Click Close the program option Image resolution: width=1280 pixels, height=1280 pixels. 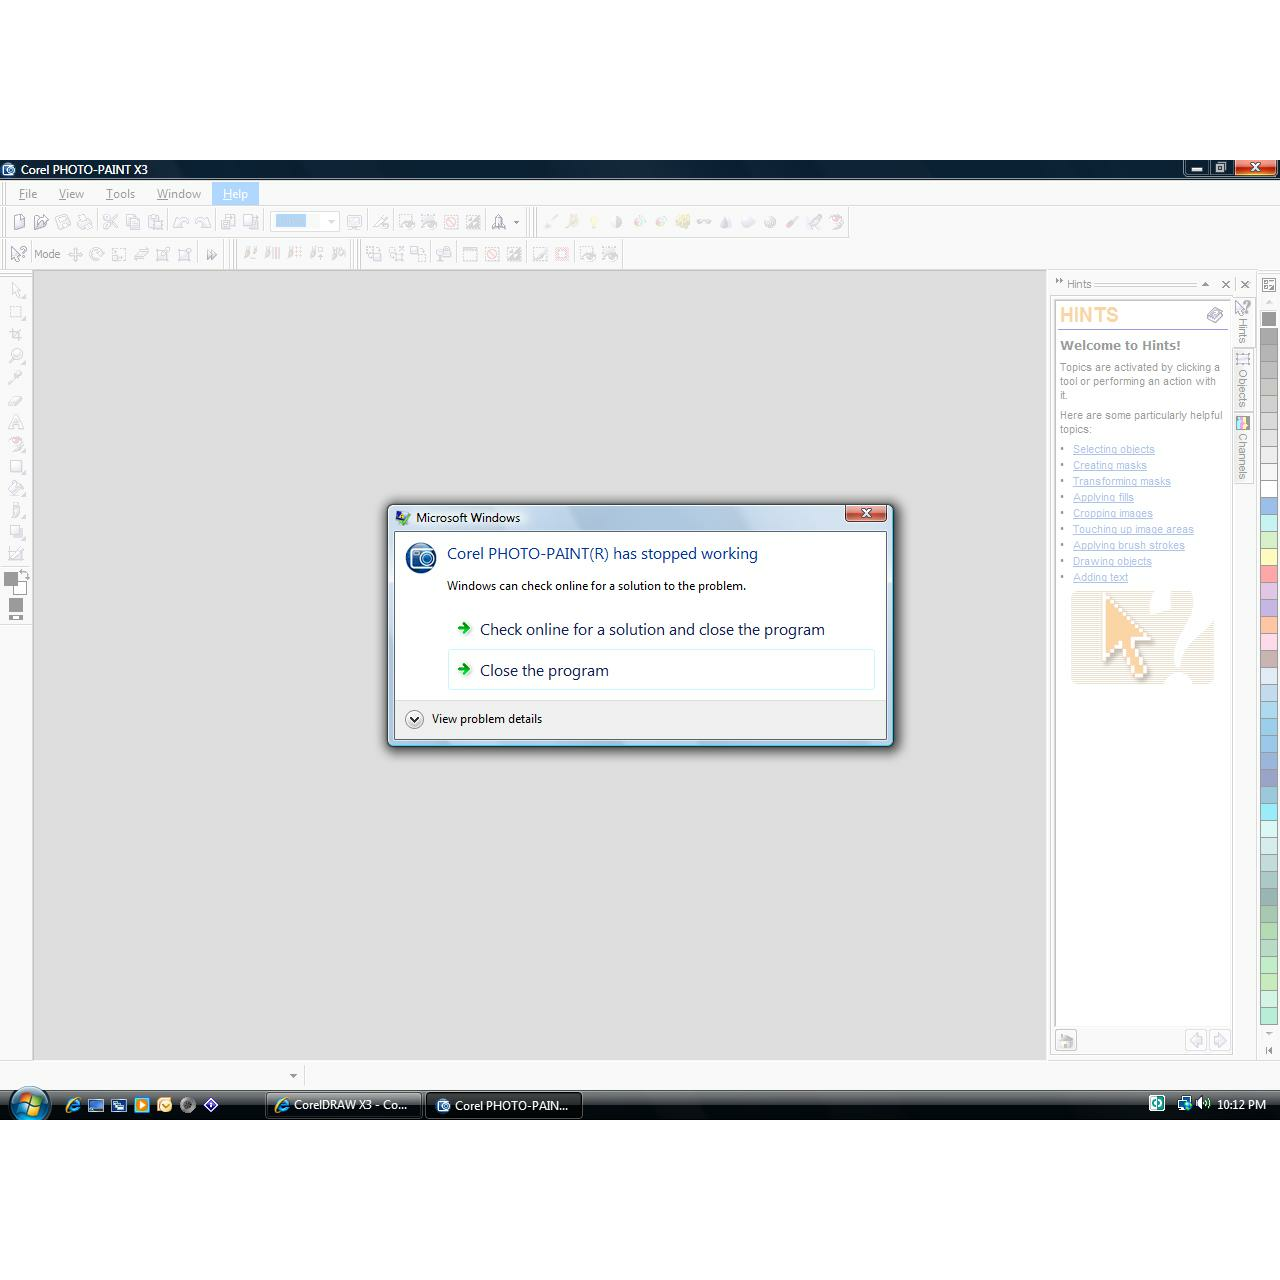661,670
